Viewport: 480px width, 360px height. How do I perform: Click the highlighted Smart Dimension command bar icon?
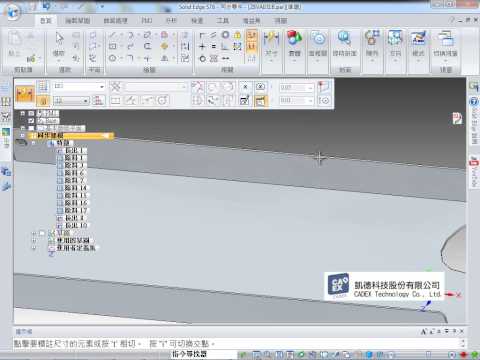pos(25,94)
